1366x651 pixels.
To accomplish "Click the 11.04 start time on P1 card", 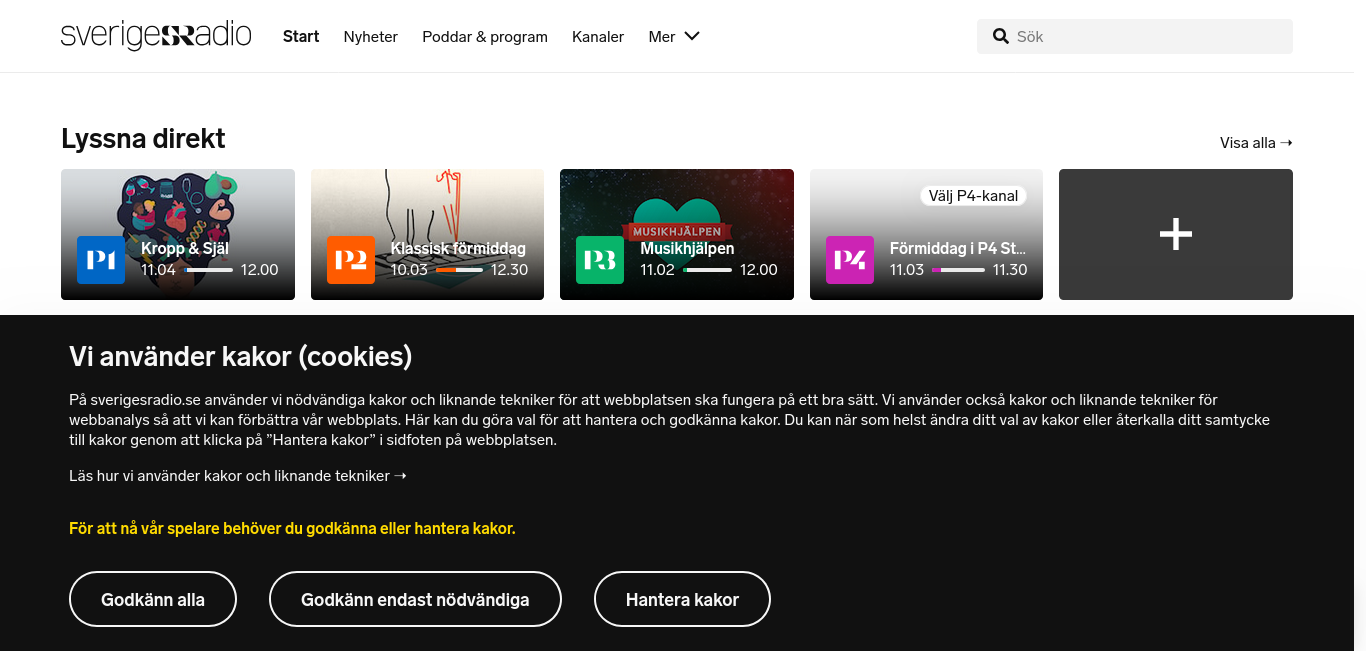I will click(x=158, y=270).
